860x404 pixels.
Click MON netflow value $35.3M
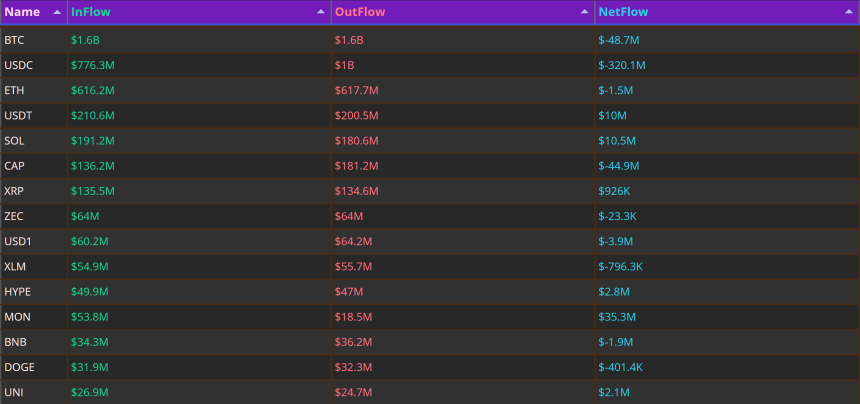617,317
